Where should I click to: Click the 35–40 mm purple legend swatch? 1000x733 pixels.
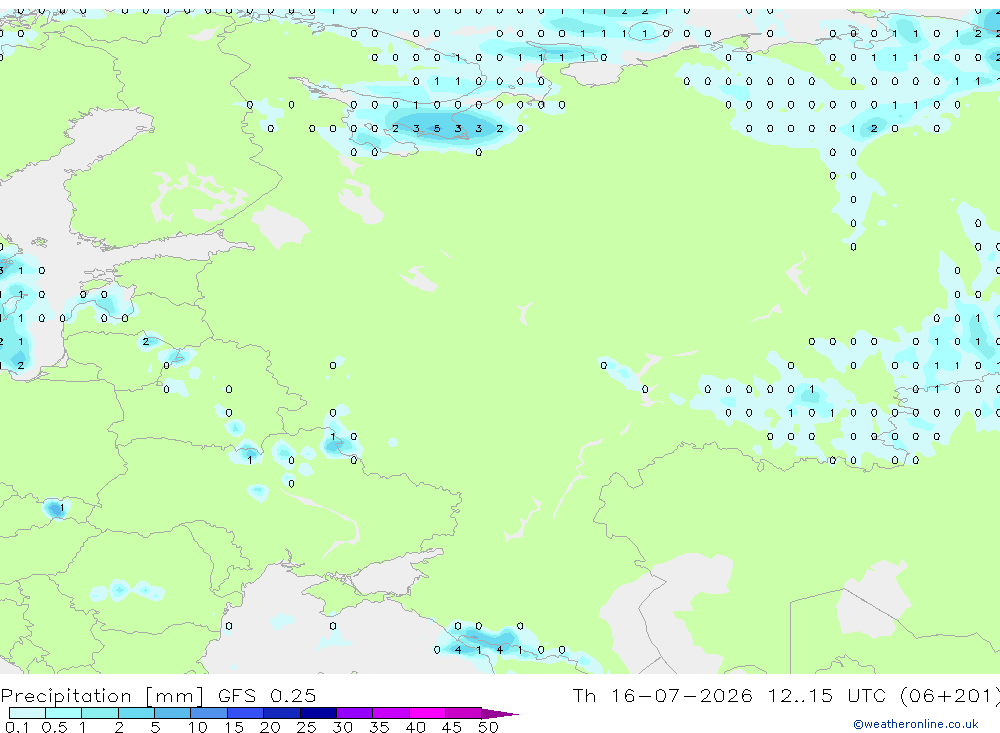390,713
